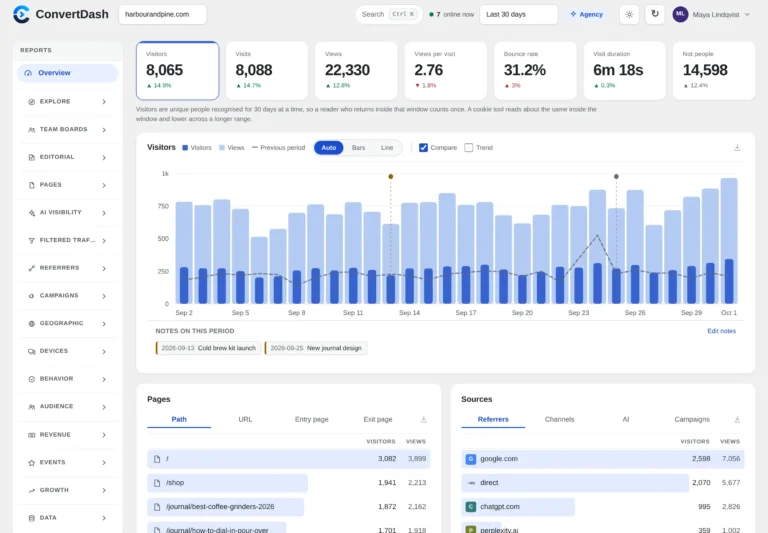Viewport: 768px width, 533px height.
Task: Download the Sources table
Action: pos(737,419)
